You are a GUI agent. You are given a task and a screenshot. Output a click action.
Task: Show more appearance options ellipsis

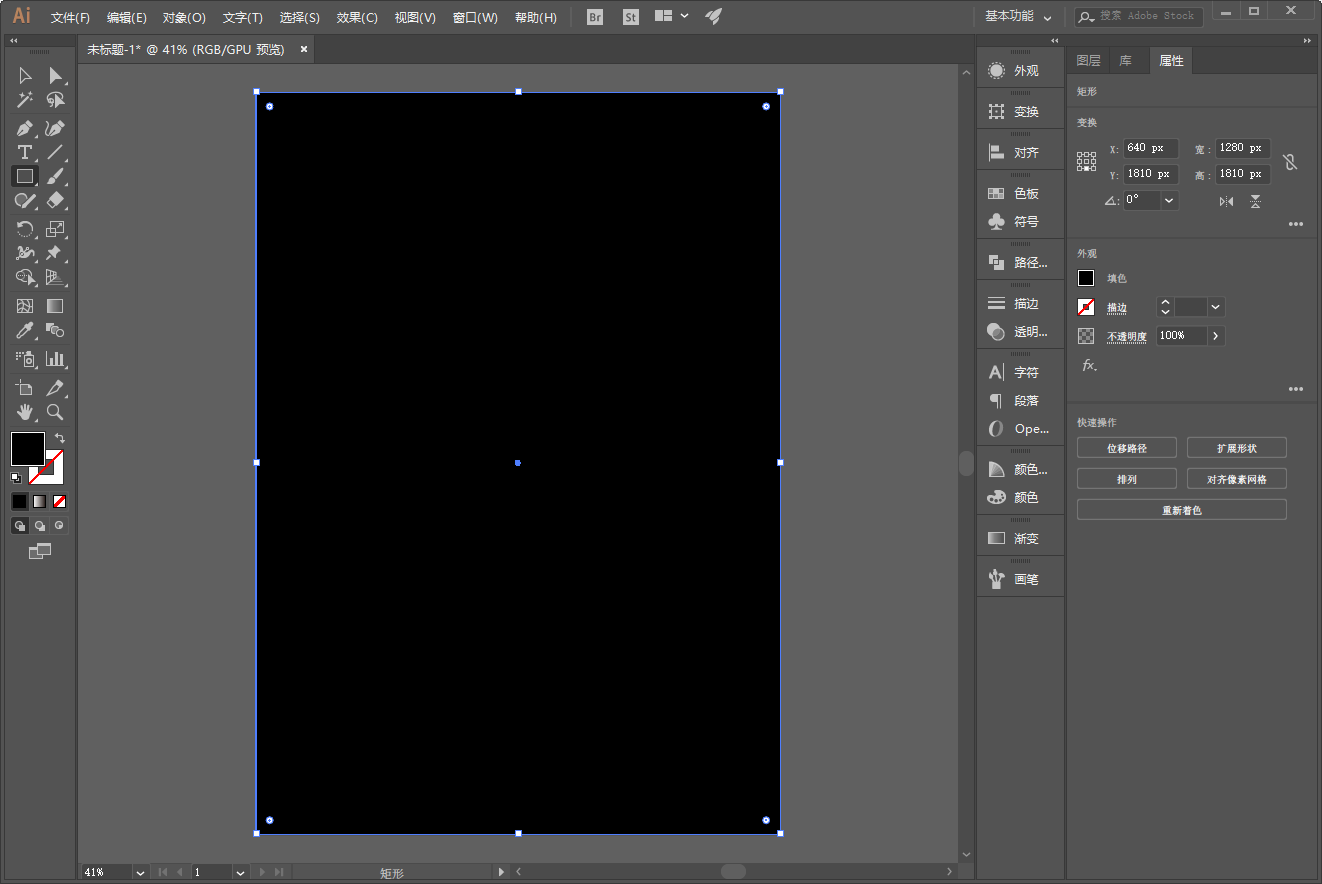tap(1296, 389)
